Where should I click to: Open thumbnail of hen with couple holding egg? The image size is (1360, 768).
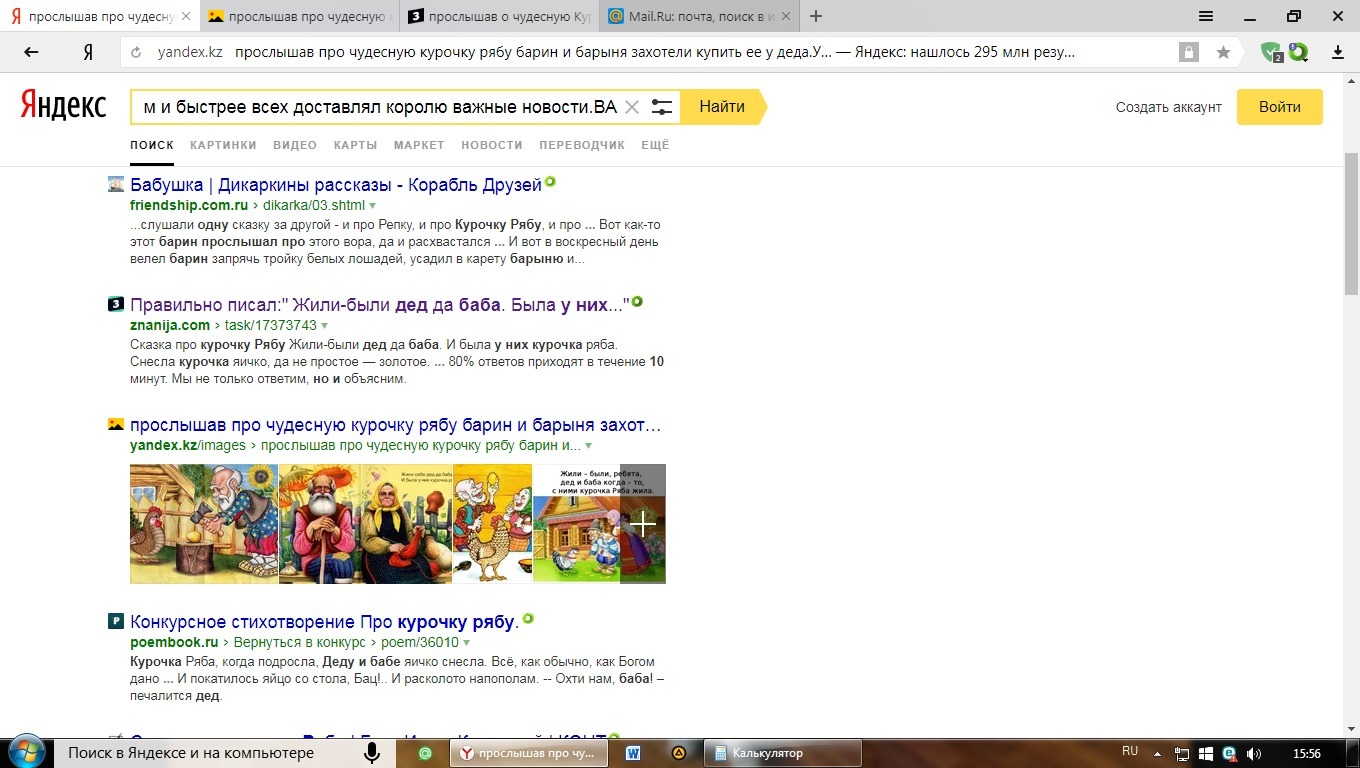(492, 524)
